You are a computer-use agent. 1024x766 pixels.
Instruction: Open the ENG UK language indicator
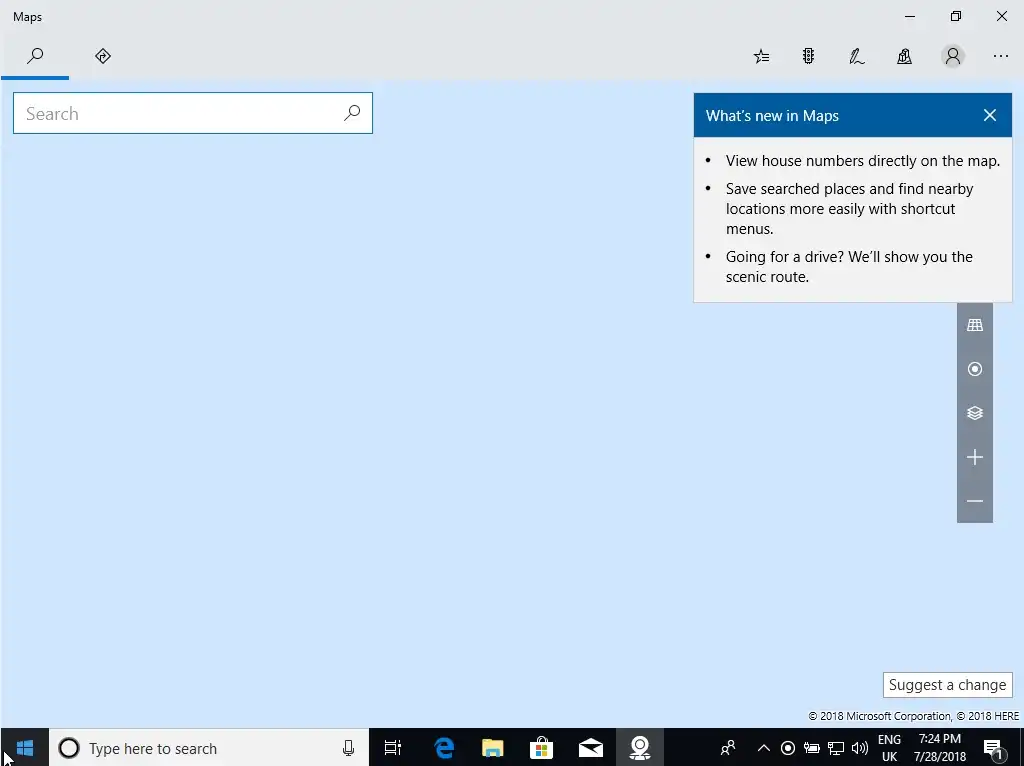click(889, 748)
